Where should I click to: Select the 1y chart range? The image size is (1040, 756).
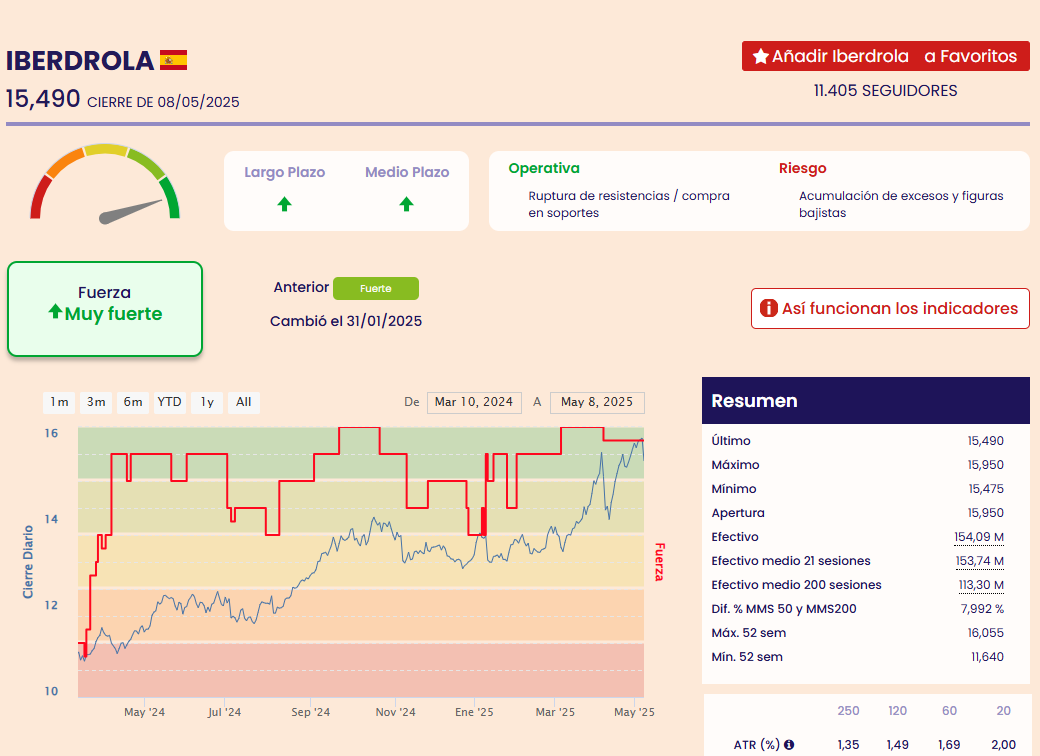[207, 402]
